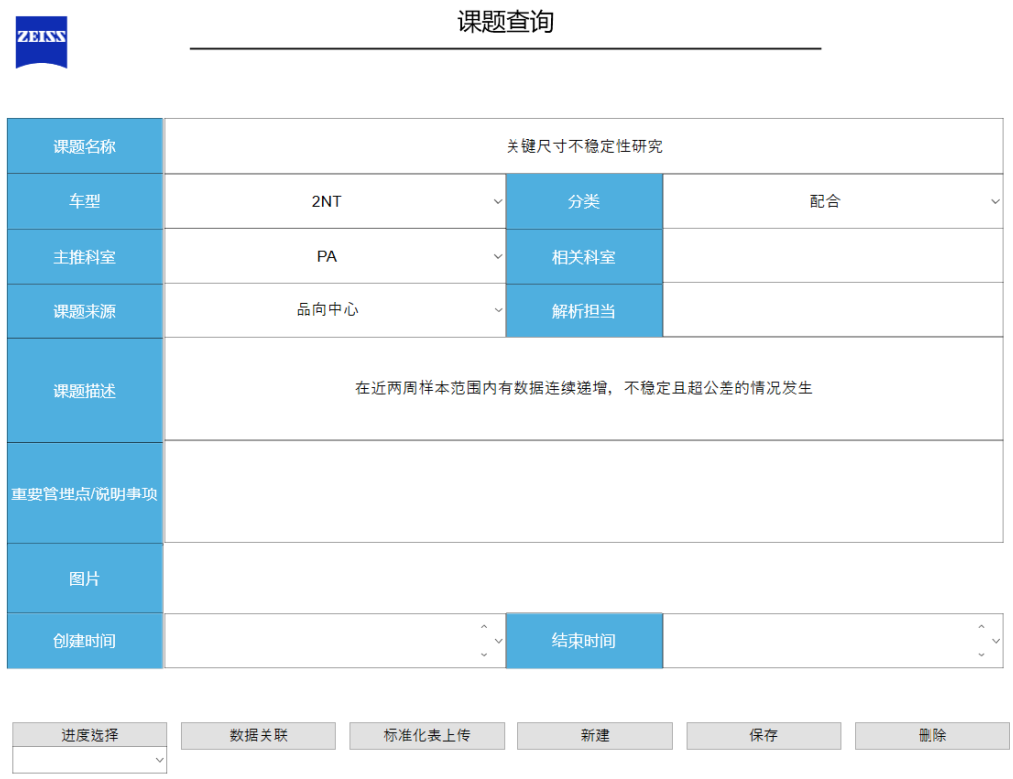
Task: Open the 车型 dropdown showing 2NT
Action: coord(335,201)
